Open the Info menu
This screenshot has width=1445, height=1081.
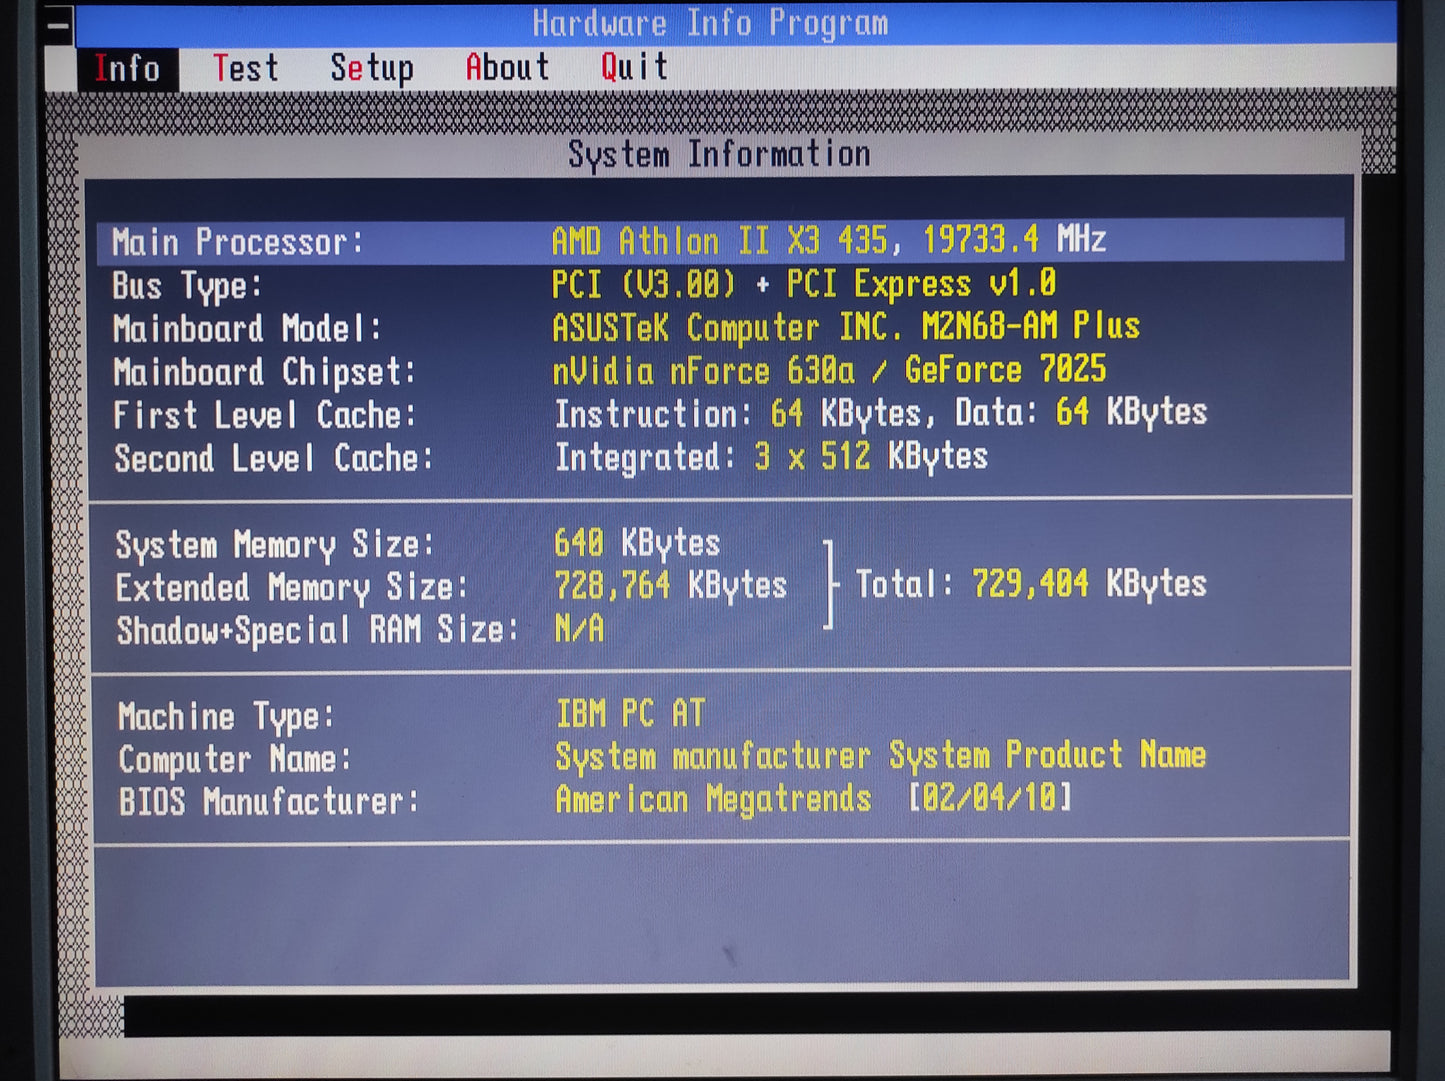pos(127,69)
